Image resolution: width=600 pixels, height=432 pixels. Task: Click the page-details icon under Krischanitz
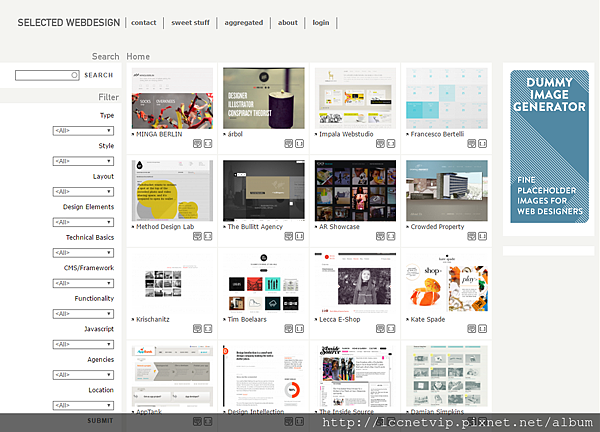[x=197, y=328]
